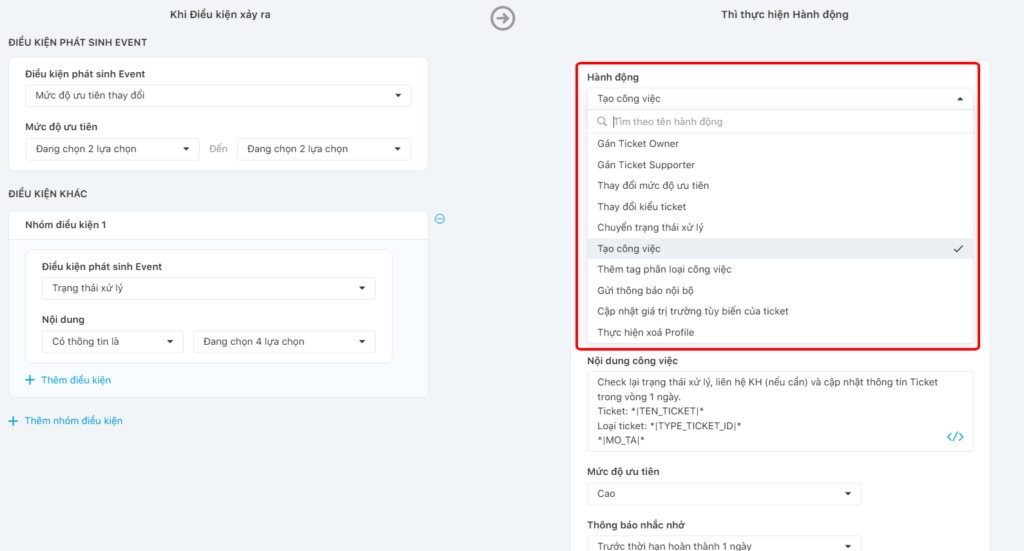Click the search magnifier icon in action dropdown
The height and width of the screenshot is (551, 1024).
point(602,122)
